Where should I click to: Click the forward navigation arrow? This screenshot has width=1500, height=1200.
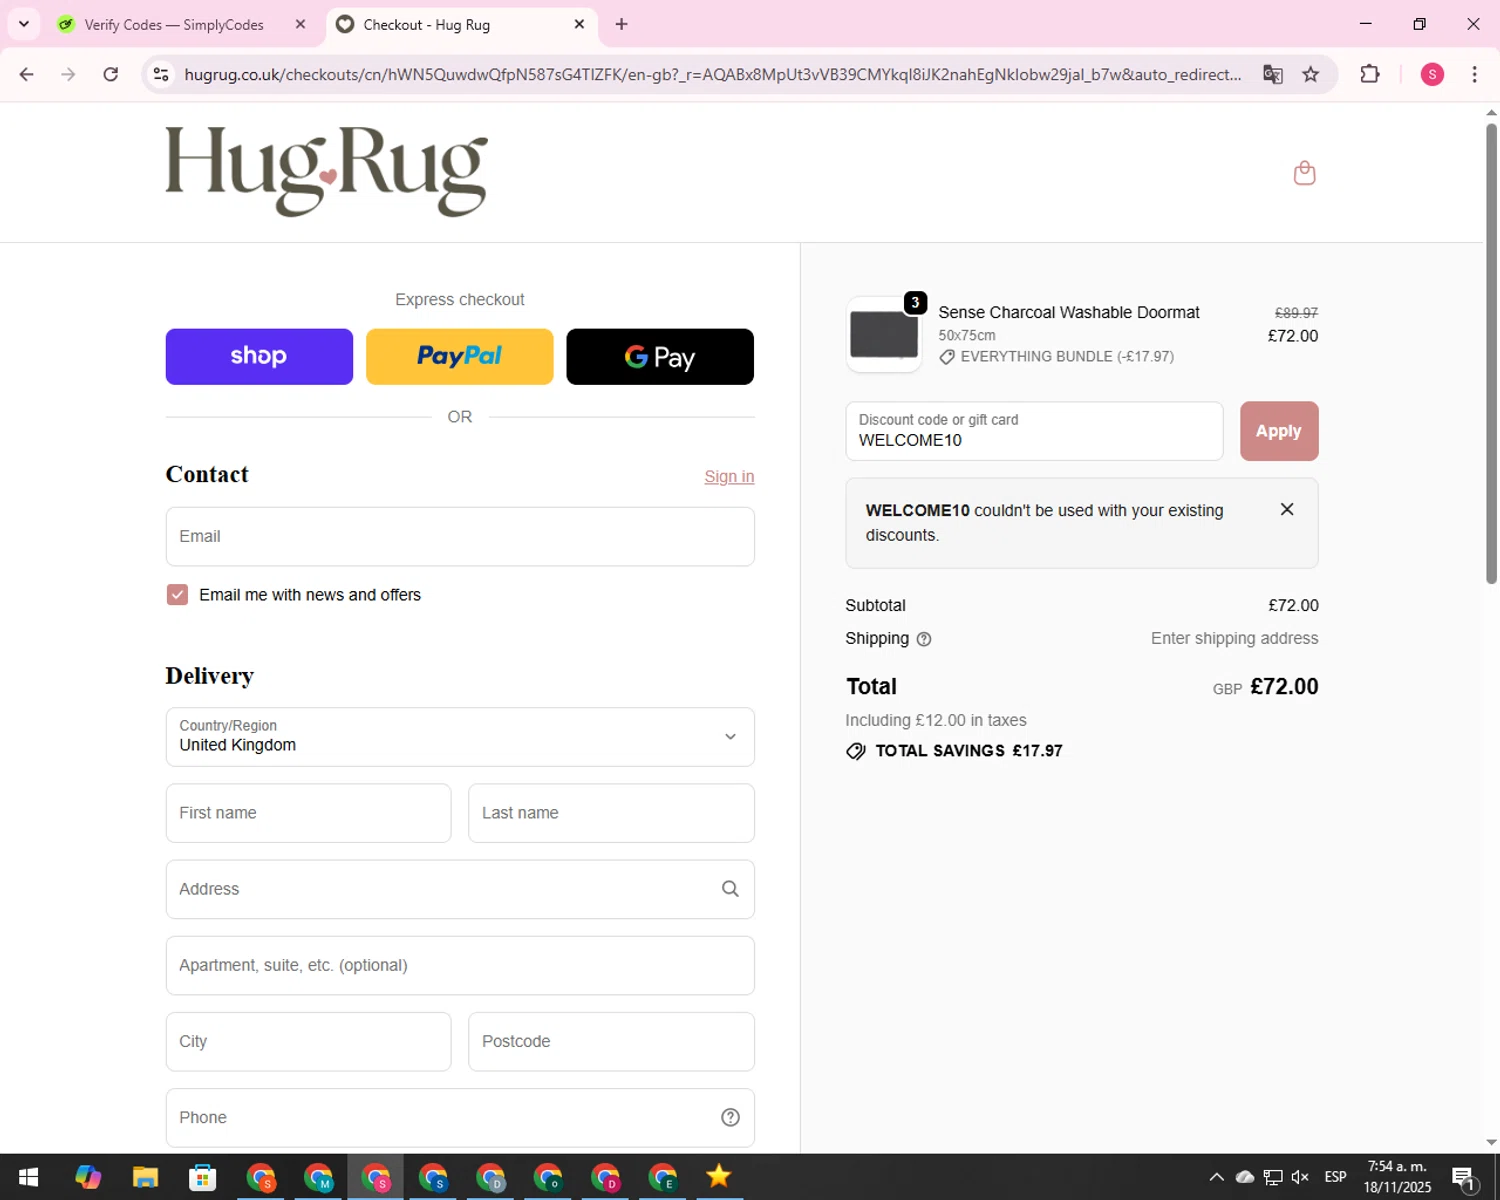pyautogui.click(x=68, y=74)
